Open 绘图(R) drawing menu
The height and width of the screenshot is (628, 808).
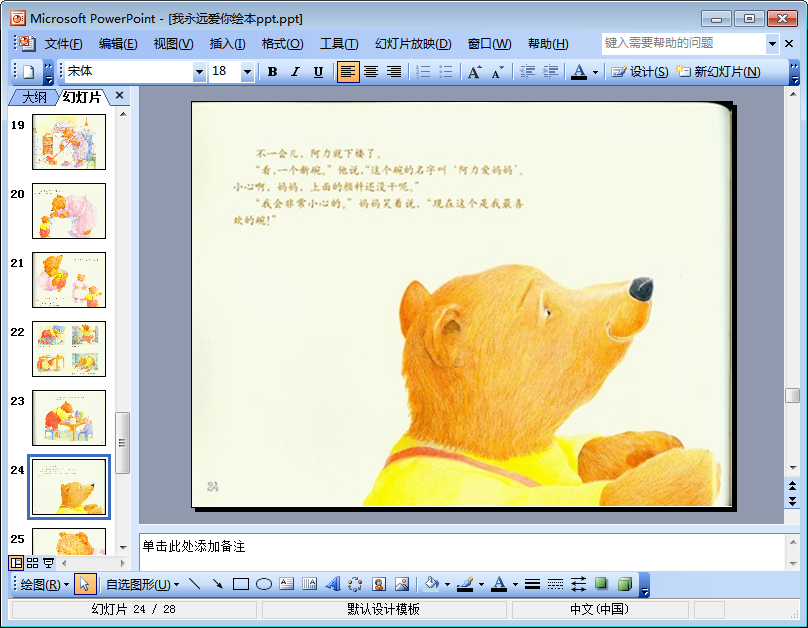click(44, 584)
